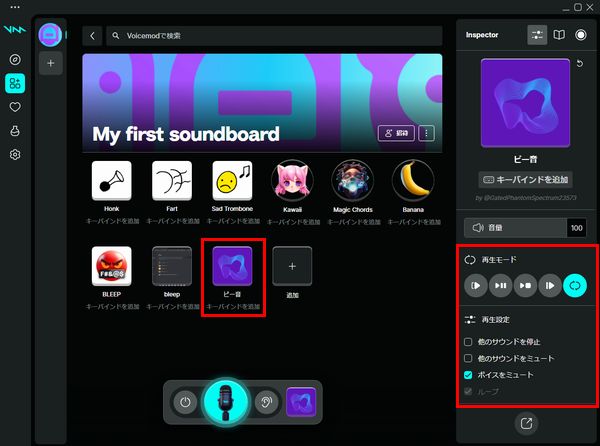This screenshot has height=446, width=600.
Task: Open the heart favorites icon in sidebar
Action: point(15,107)
